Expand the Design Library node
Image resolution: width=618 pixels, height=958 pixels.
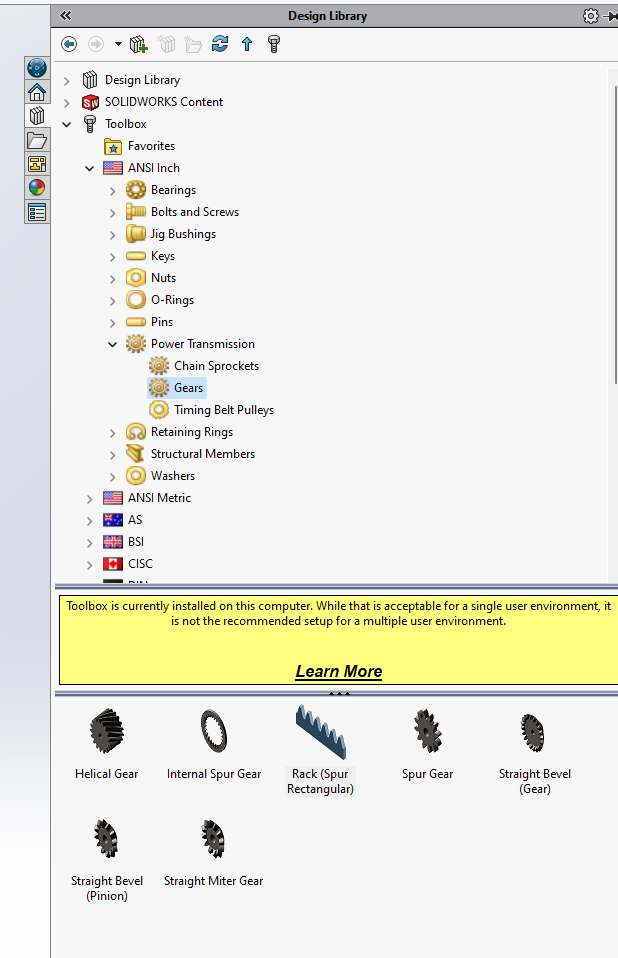point(67,81)
